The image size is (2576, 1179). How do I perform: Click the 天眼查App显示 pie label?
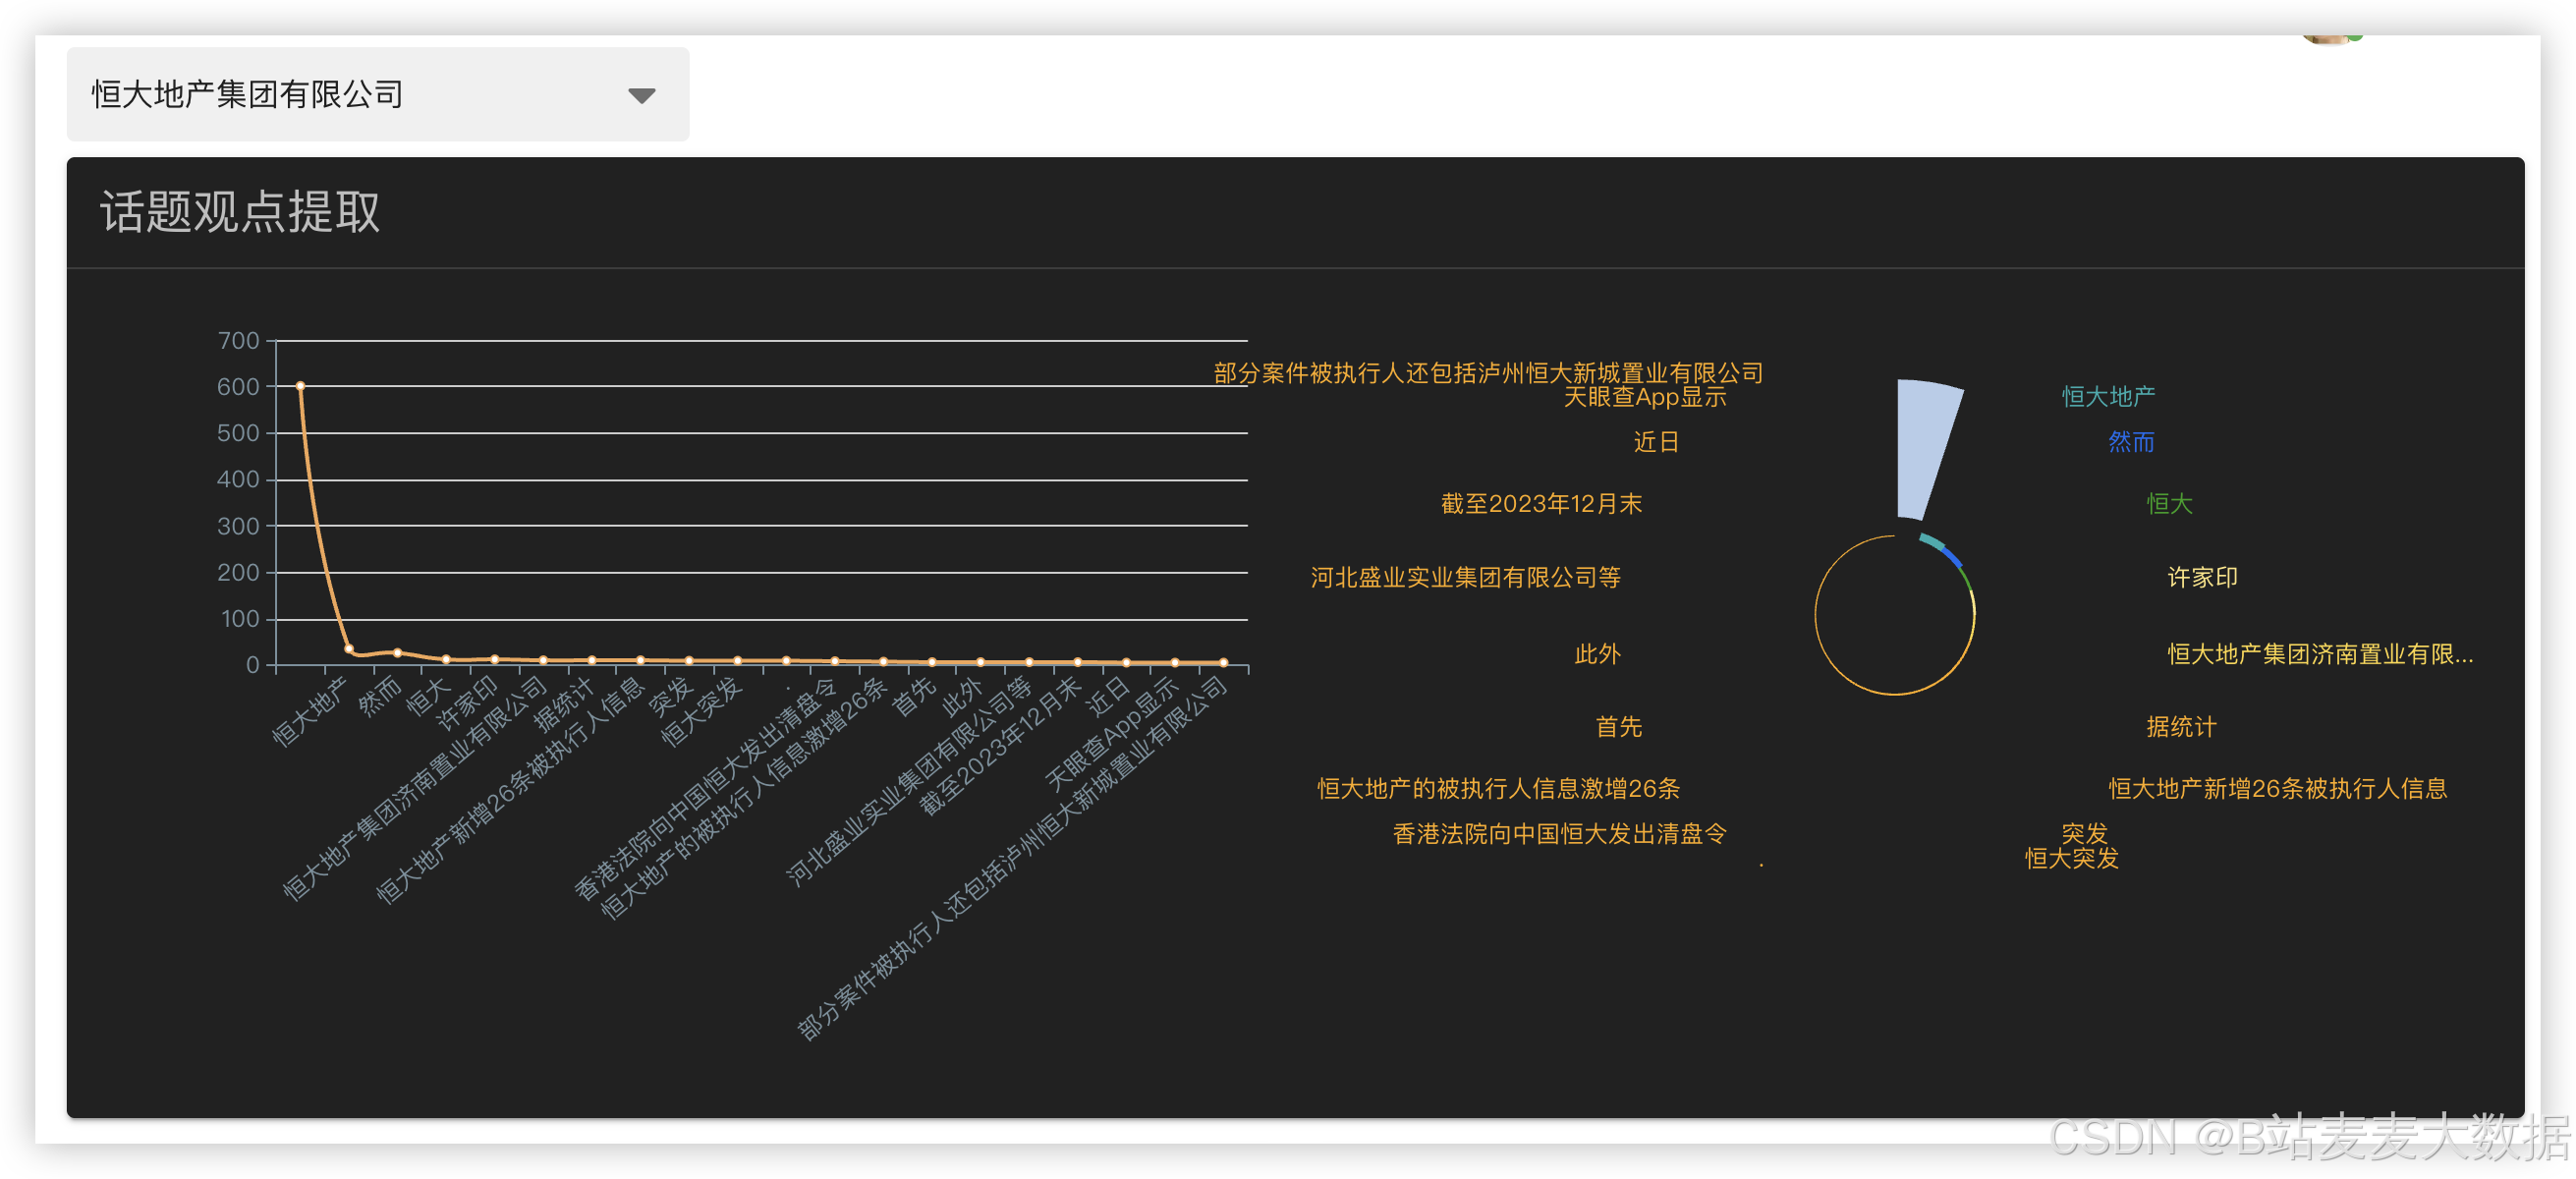point(1644,397)
